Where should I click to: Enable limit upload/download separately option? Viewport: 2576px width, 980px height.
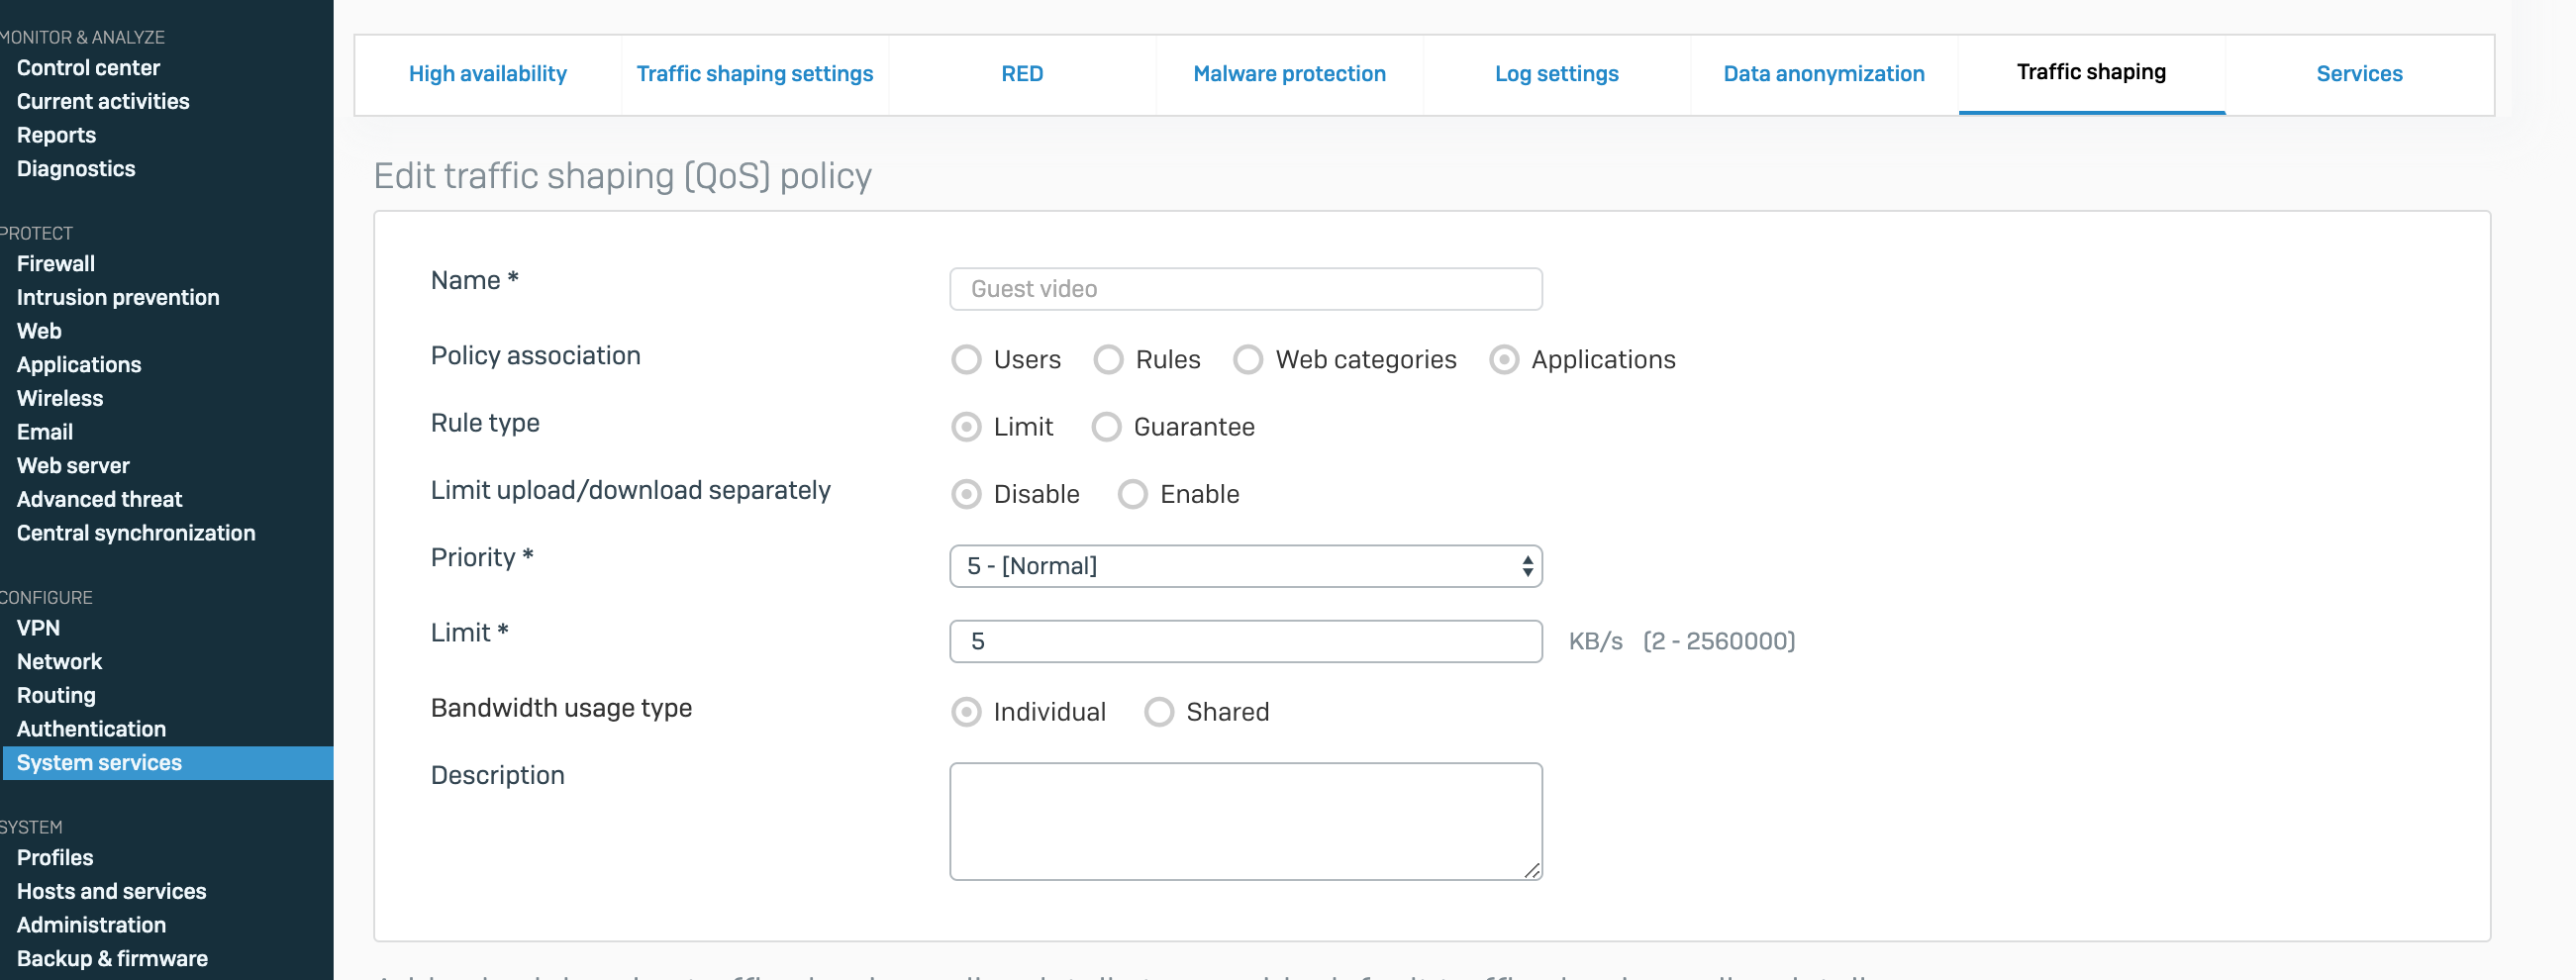pyautogui.click(x=1132, y=494)
